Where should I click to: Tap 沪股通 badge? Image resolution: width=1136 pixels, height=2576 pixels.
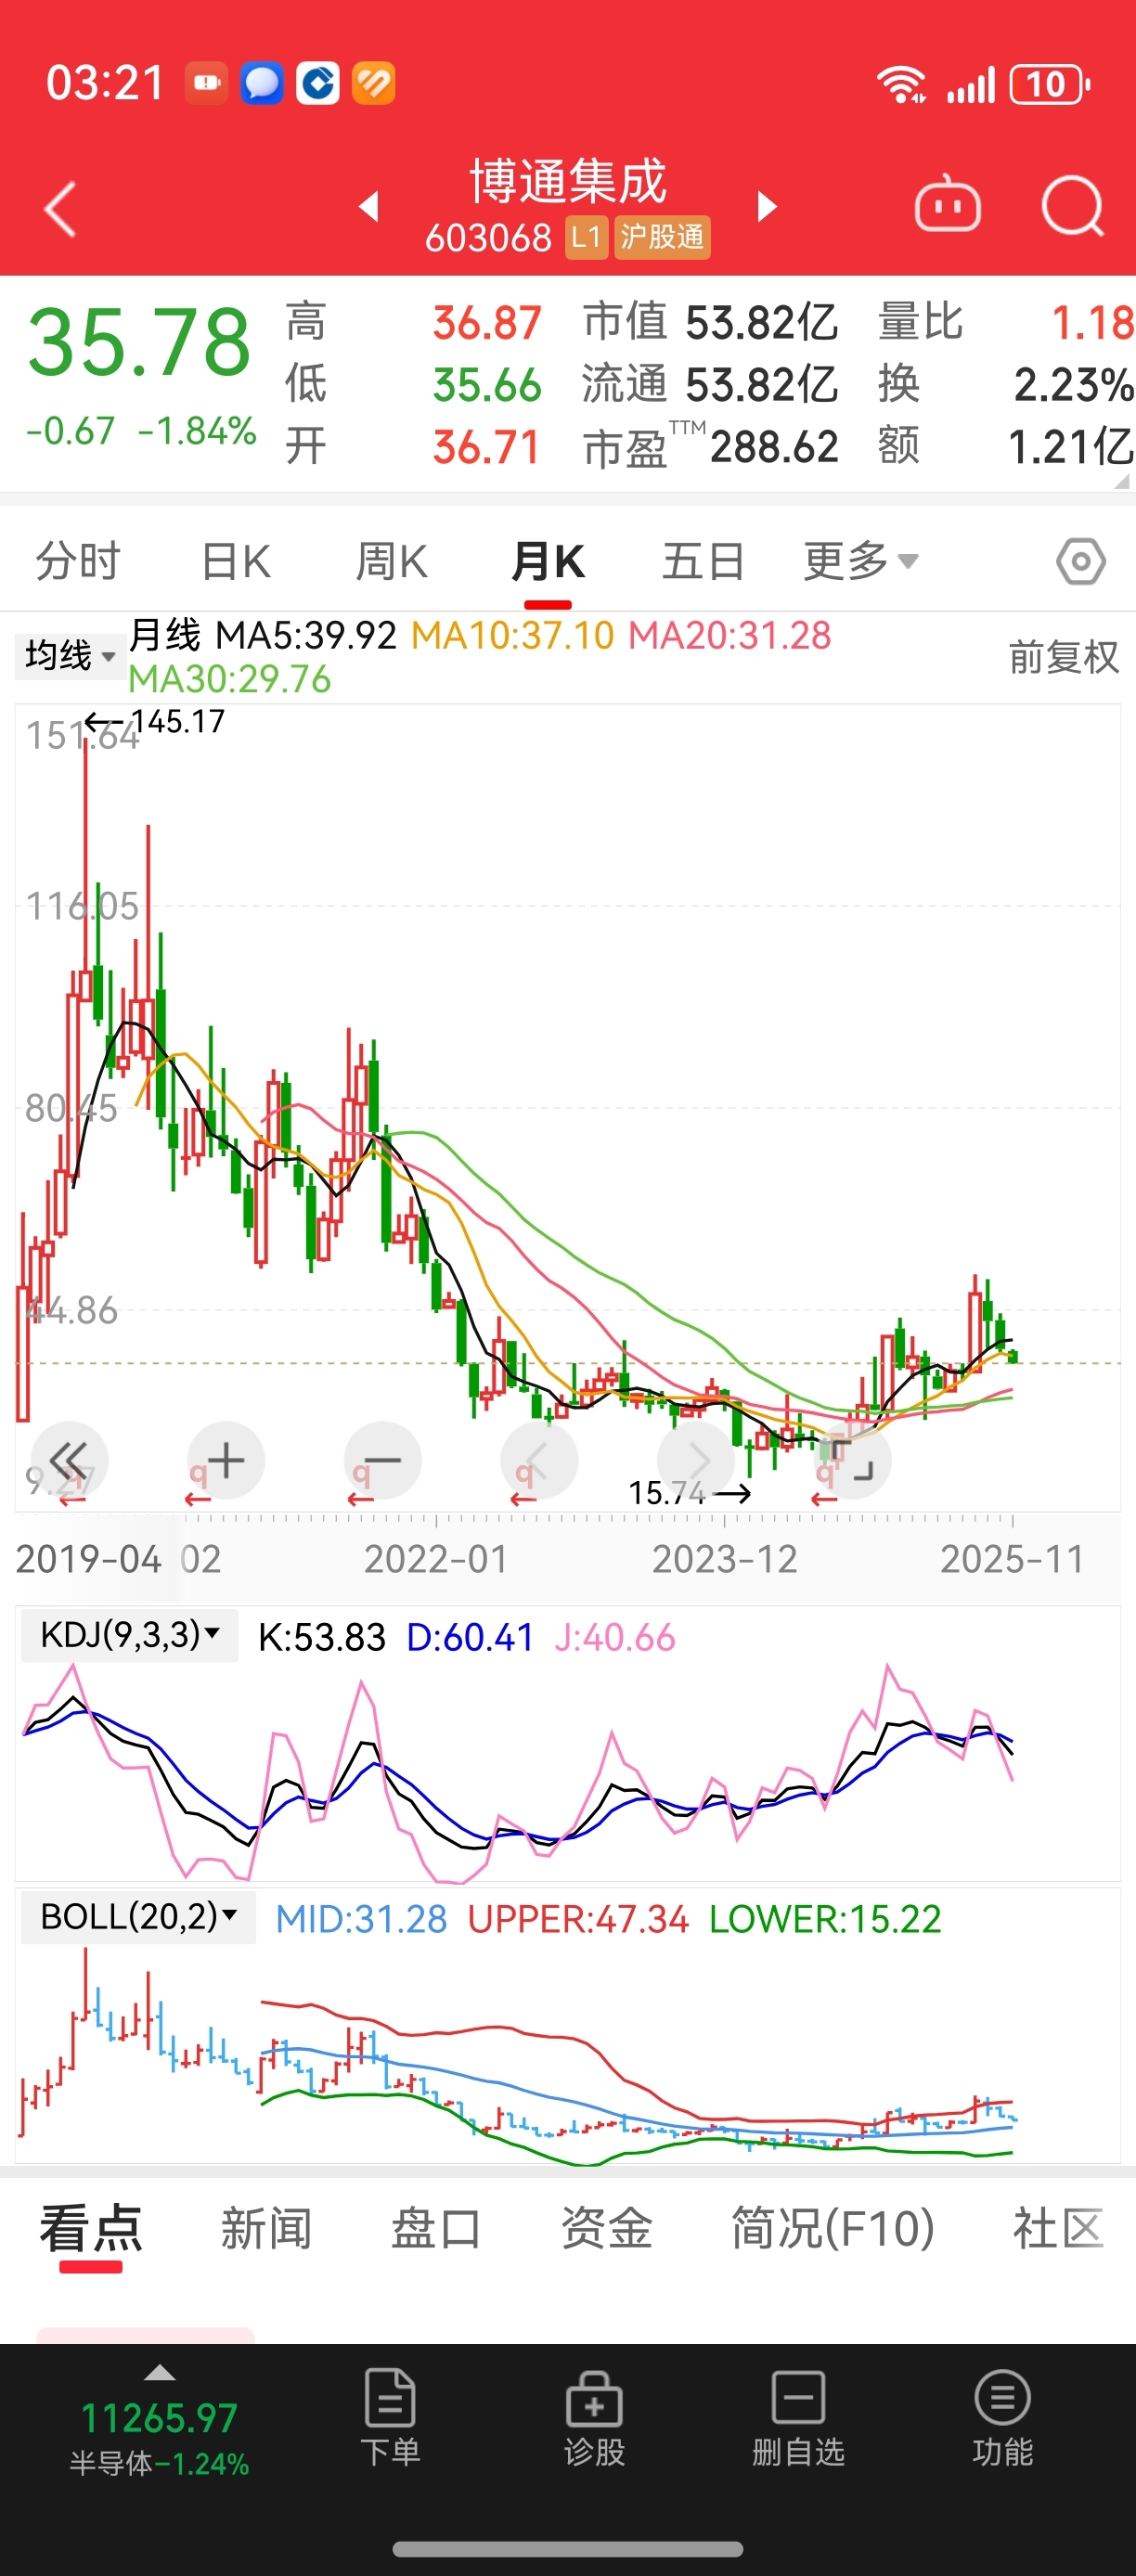662,237
